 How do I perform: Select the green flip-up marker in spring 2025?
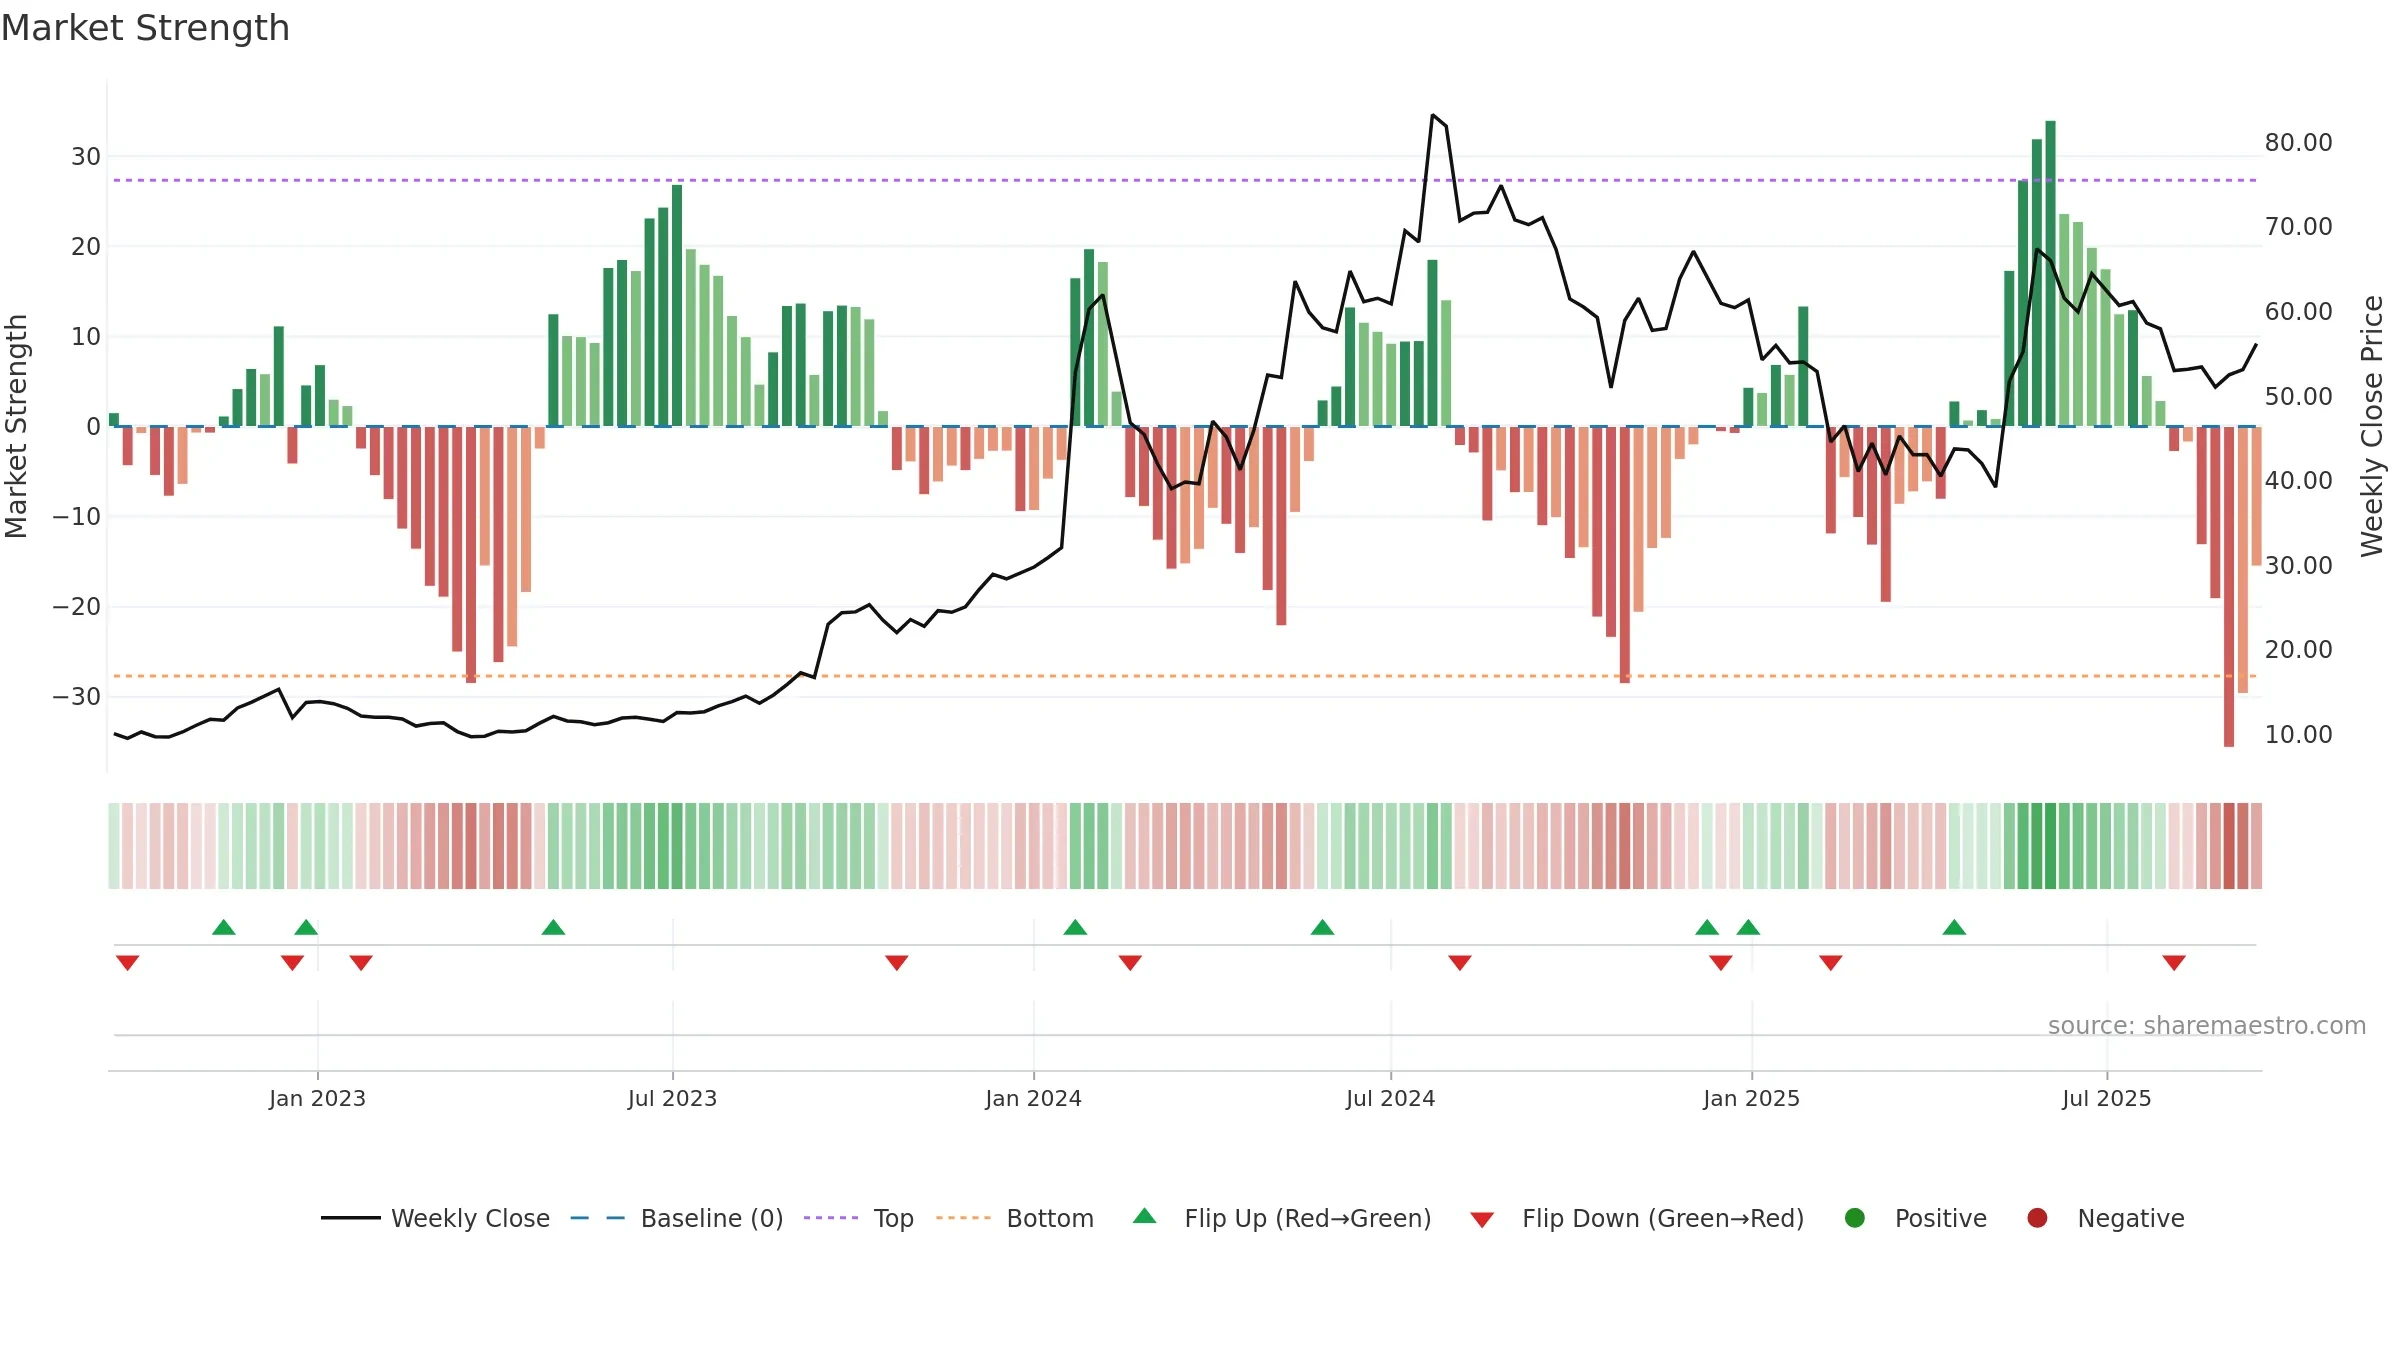1954,927
